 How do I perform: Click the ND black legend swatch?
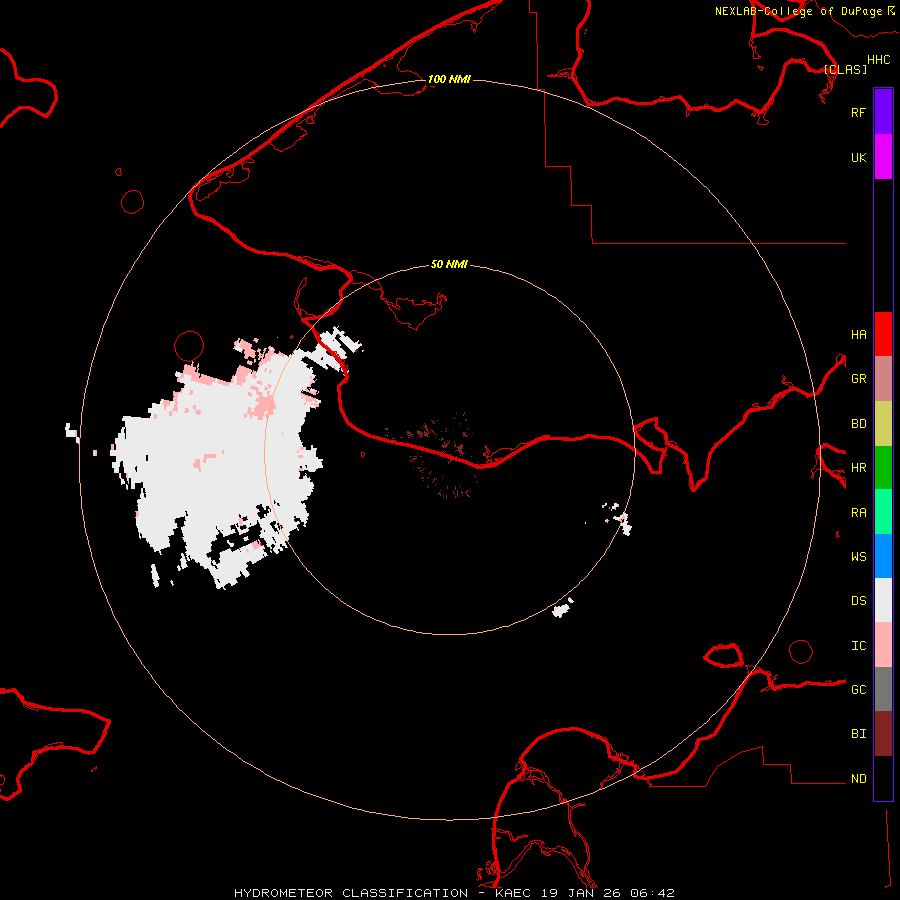883,778
